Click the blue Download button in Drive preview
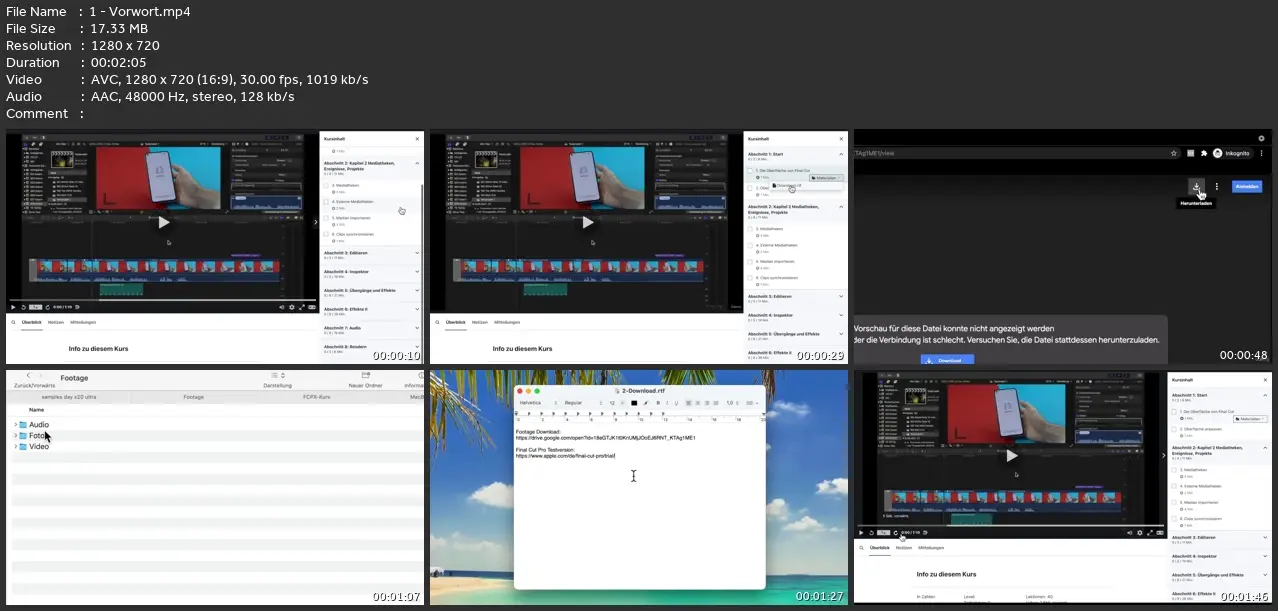 pos(946,360)
